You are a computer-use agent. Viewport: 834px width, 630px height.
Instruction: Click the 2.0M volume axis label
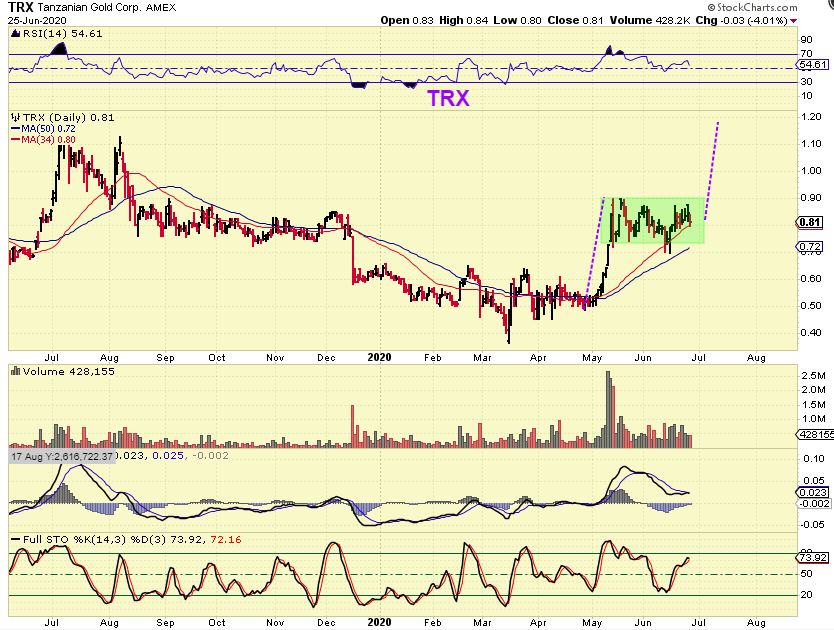tap(813, 390)
